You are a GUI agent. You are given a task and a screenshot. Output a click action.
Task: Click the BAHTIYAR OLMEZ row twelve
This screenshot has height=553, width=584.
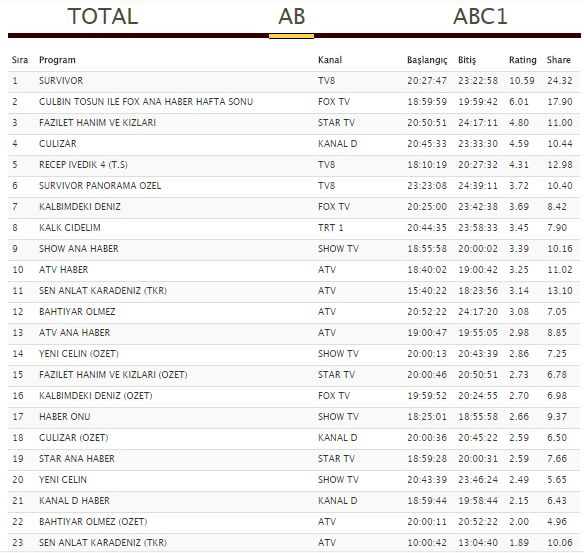click(x=294, y=312)
